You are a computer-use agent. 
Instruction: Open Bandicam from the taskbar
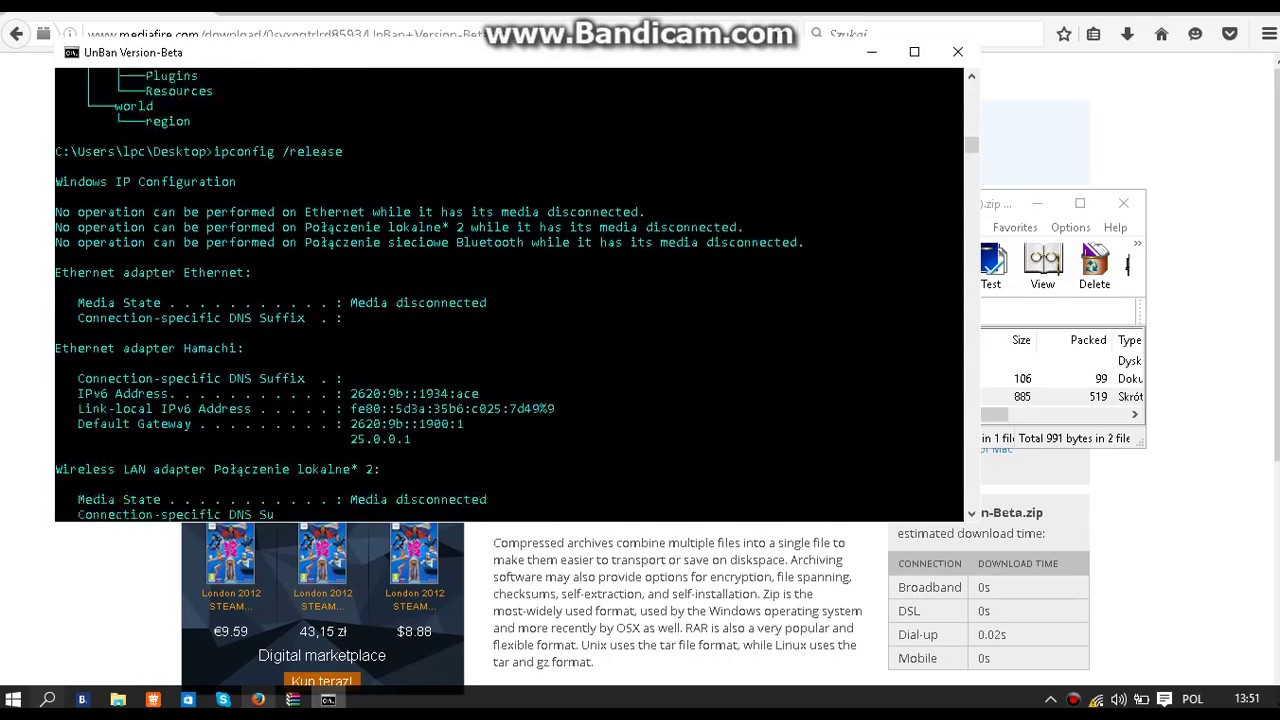(82, 700)
